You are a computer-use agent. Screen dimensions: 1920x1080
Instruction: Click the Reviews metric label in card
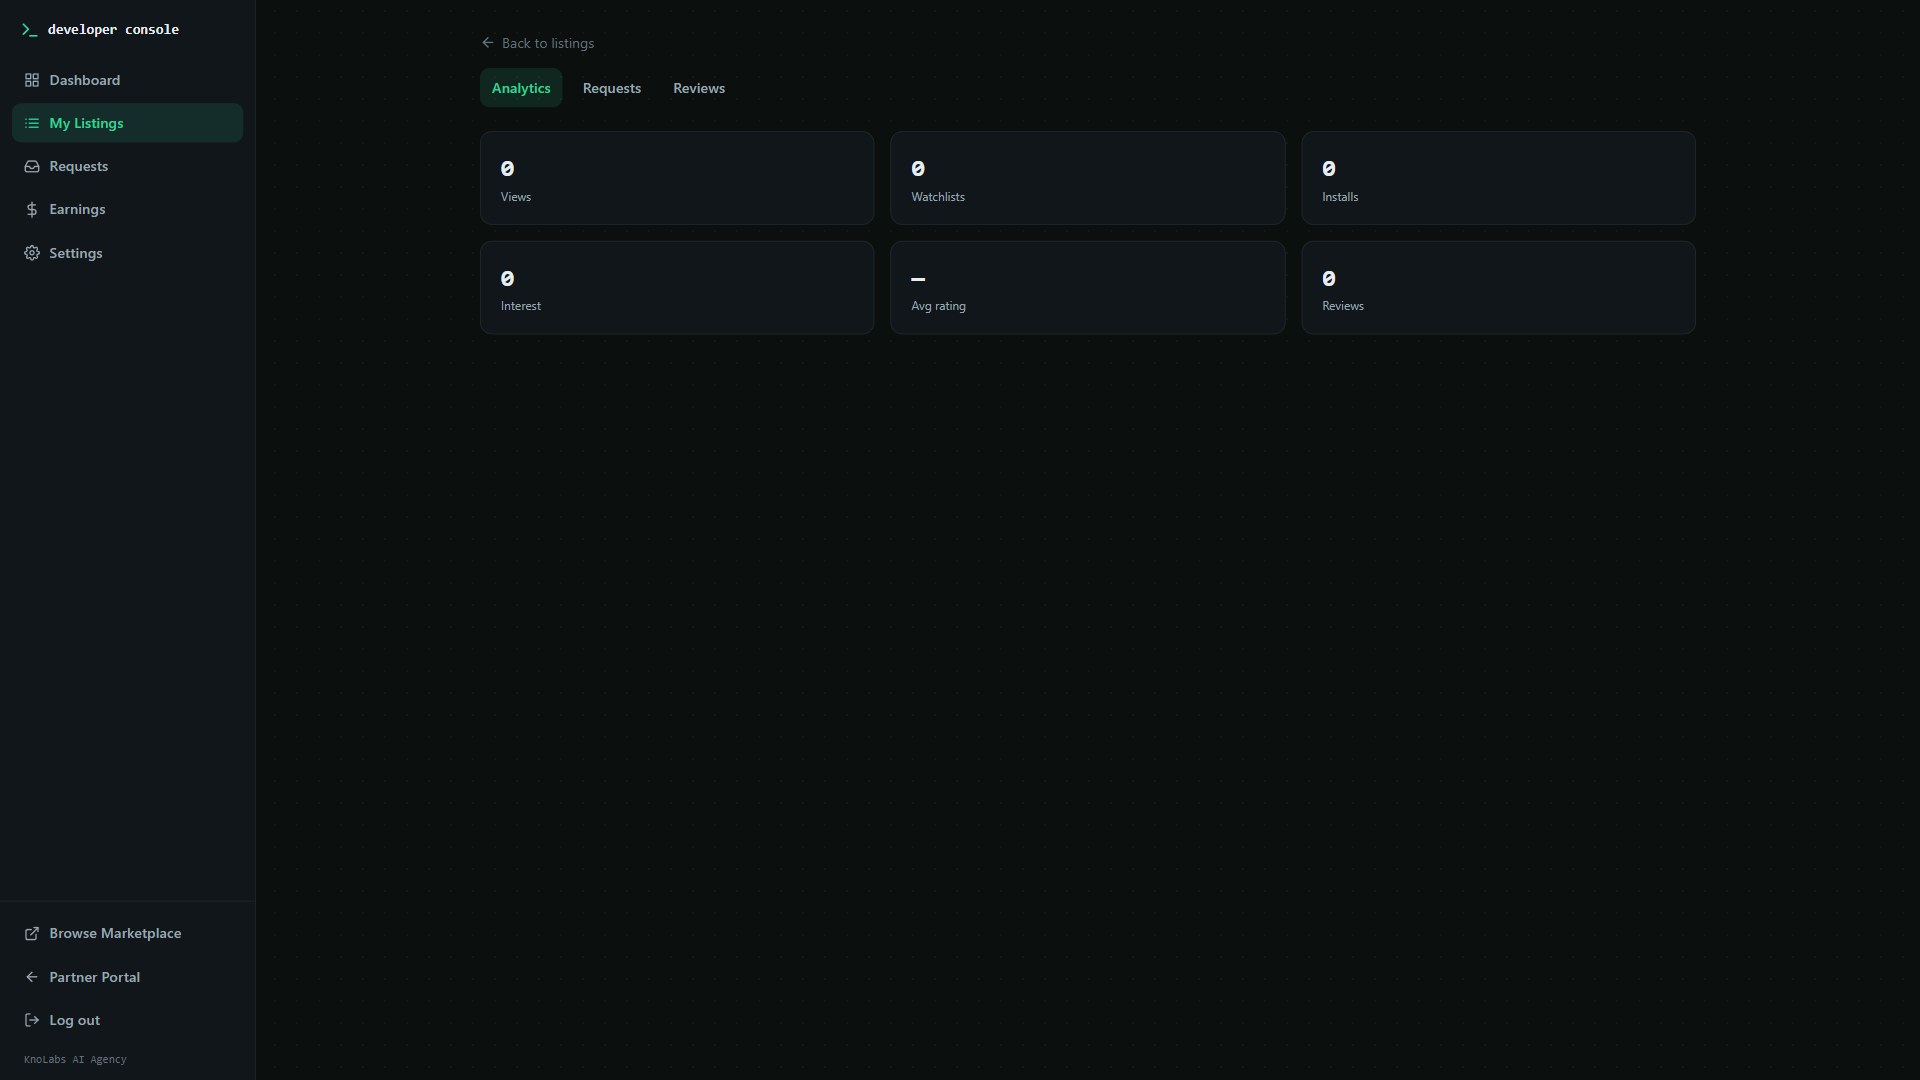pos(1342,306)
